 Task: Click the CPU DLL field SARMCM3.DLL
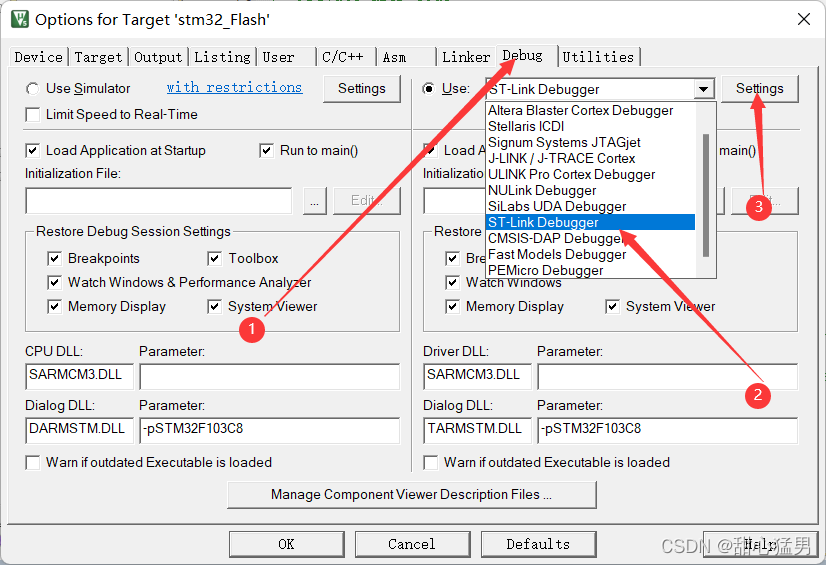[79, 376]
